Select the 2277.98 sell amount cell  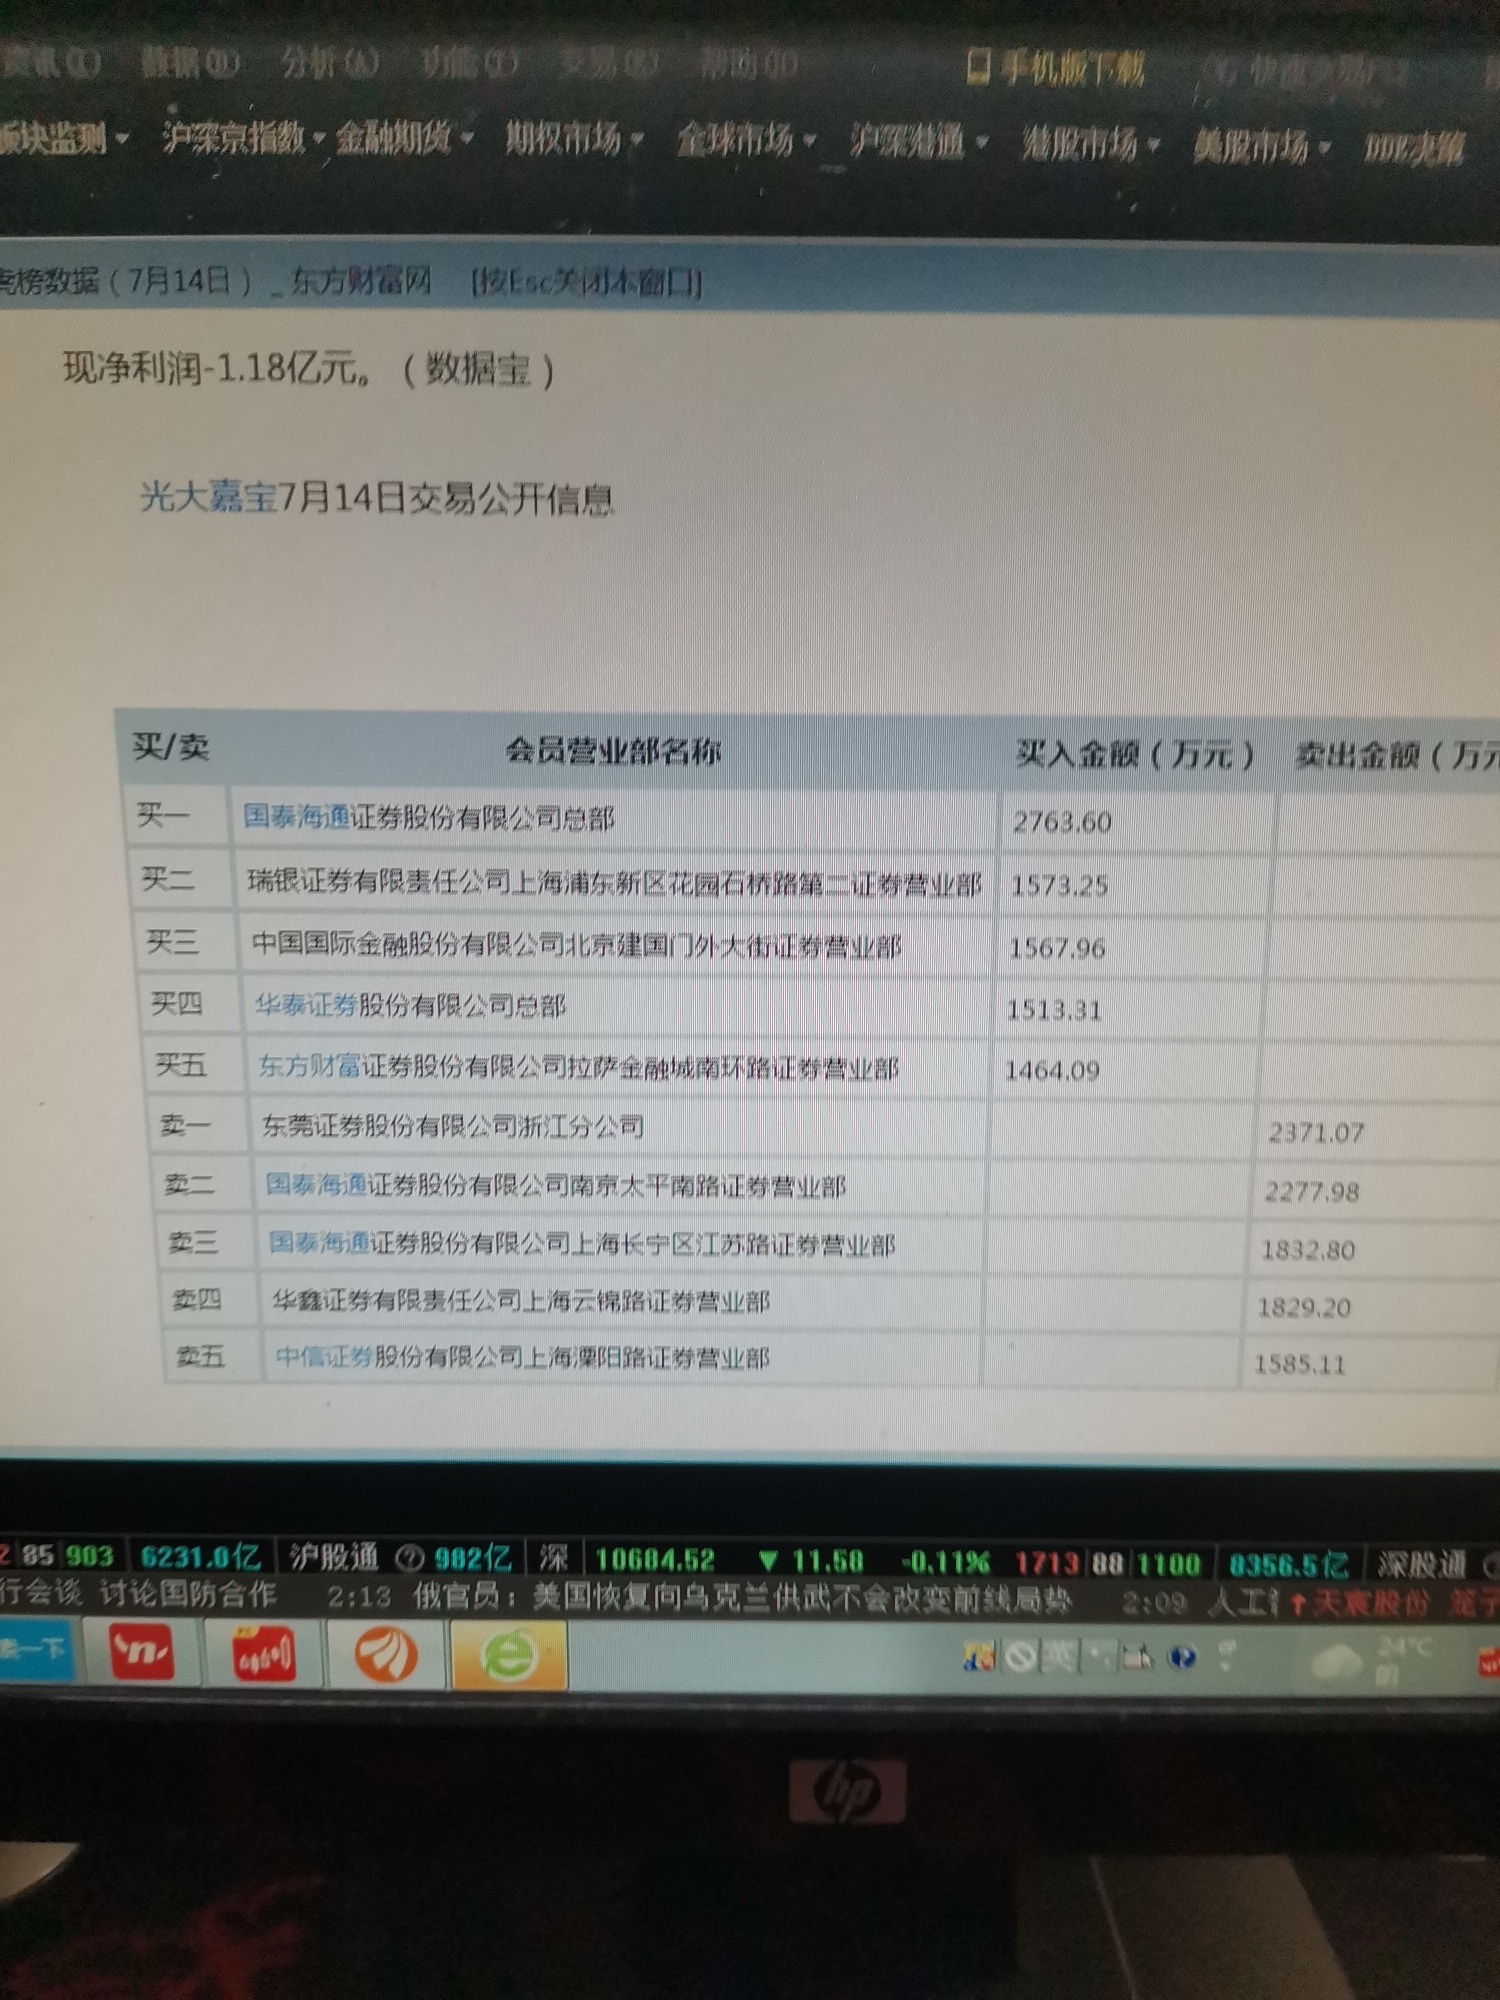click(x=1312, y=1191)
